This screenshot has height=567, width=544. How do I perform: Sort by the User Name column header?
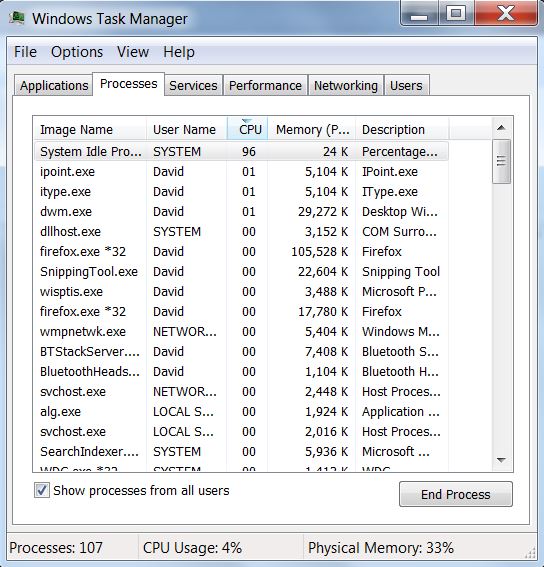click(187, 129)
